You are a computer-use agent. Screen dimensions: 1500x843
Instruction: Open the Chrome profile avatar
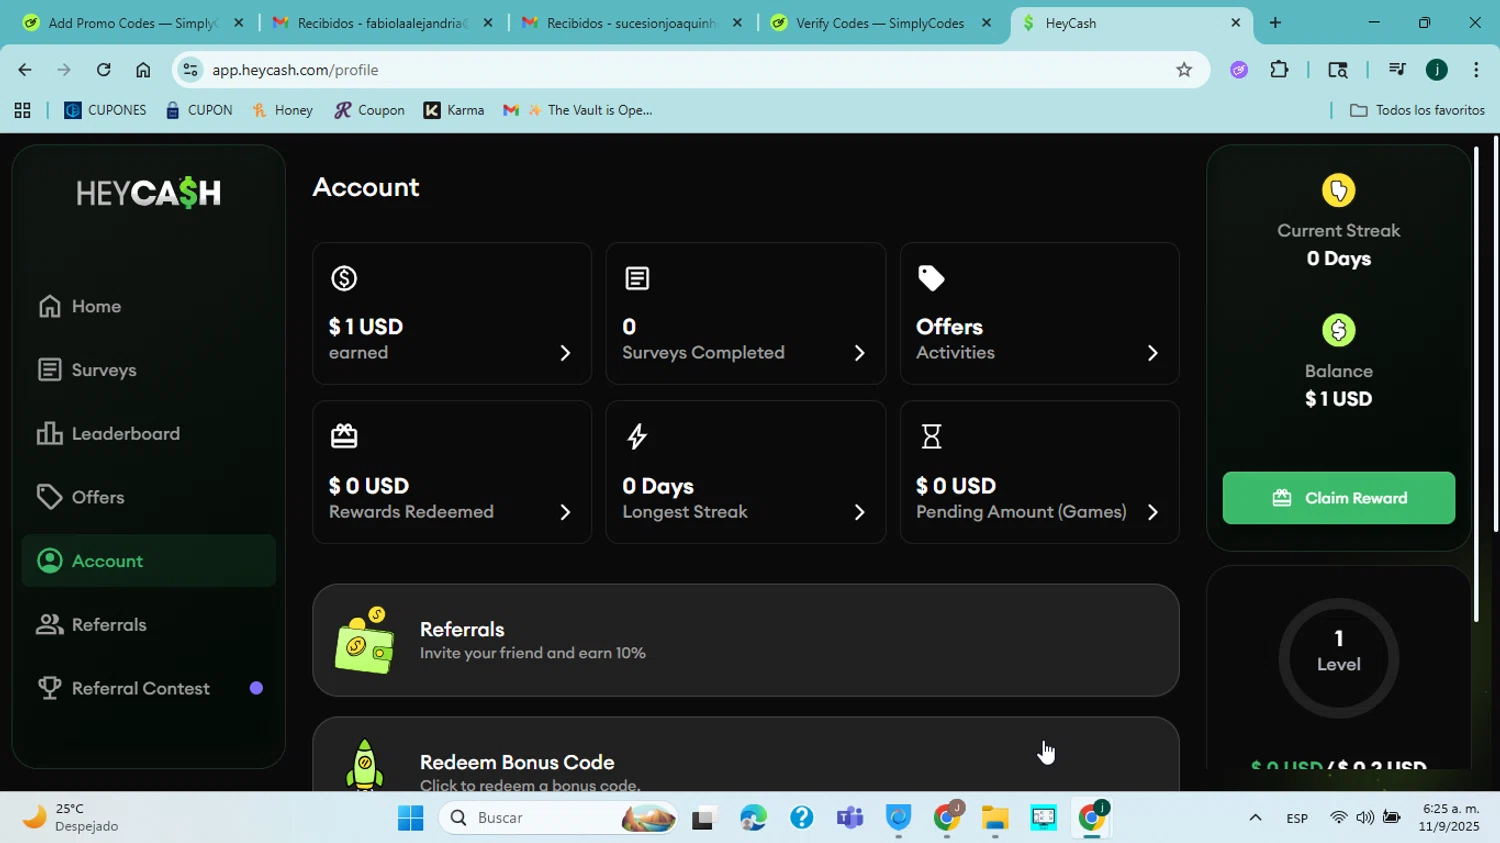coord(1437,70)
